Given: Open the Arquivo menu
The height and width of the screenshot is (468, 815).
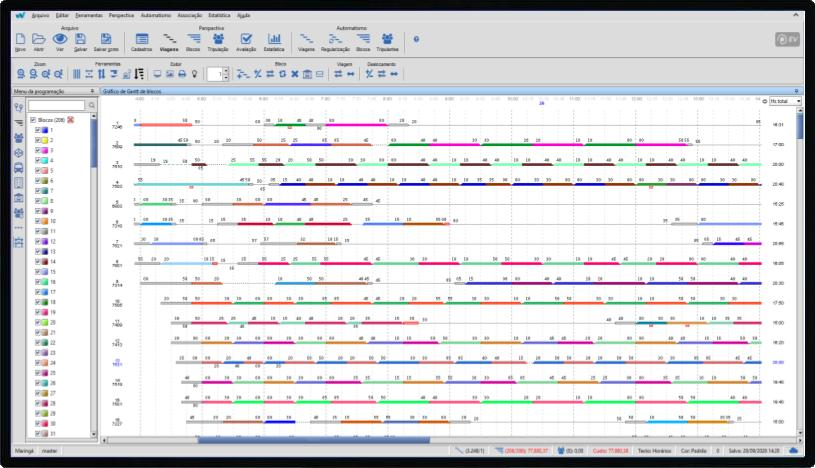Looking at the screenshot, I should coord(41,16).
